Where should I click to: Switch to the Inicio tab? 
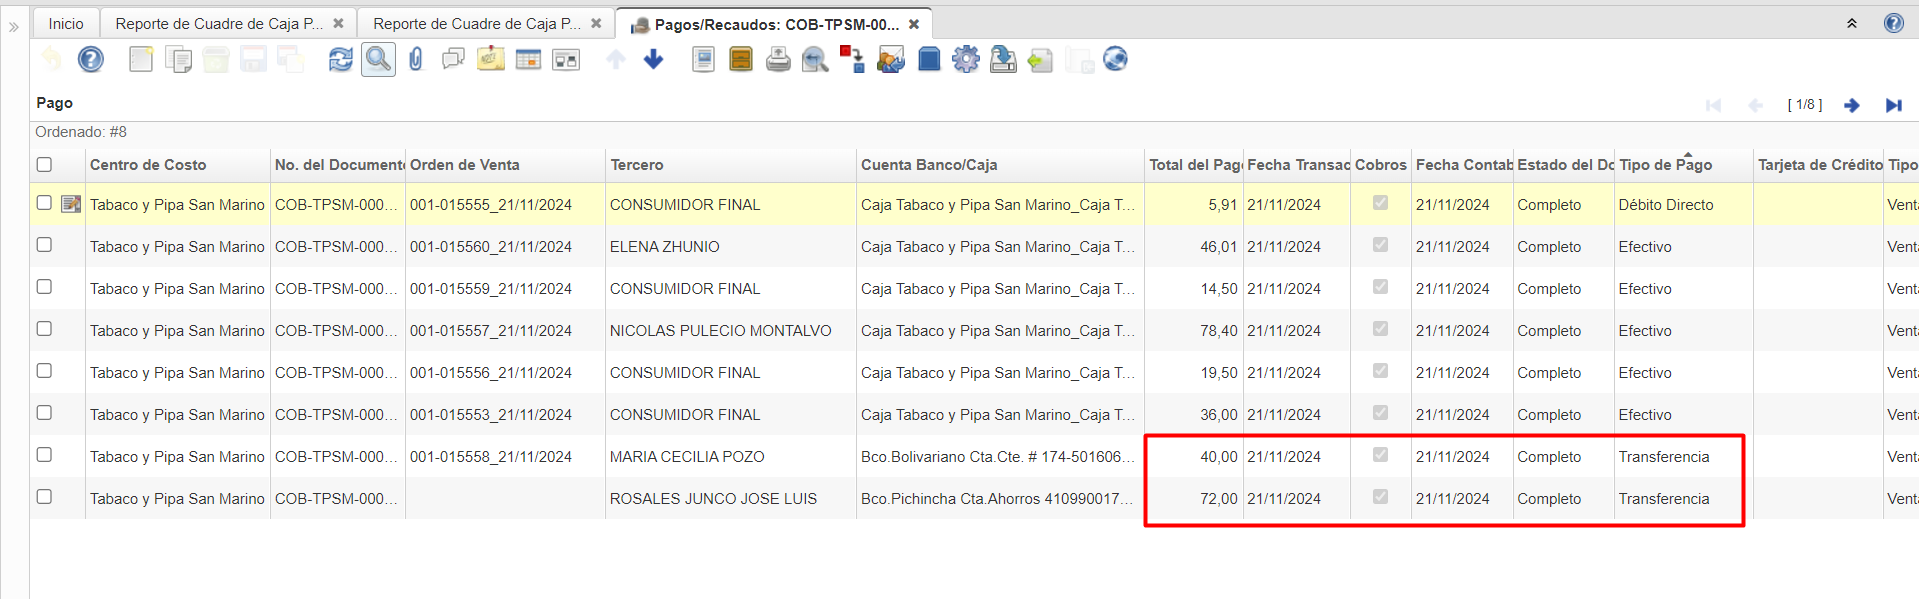coord(66,24)
